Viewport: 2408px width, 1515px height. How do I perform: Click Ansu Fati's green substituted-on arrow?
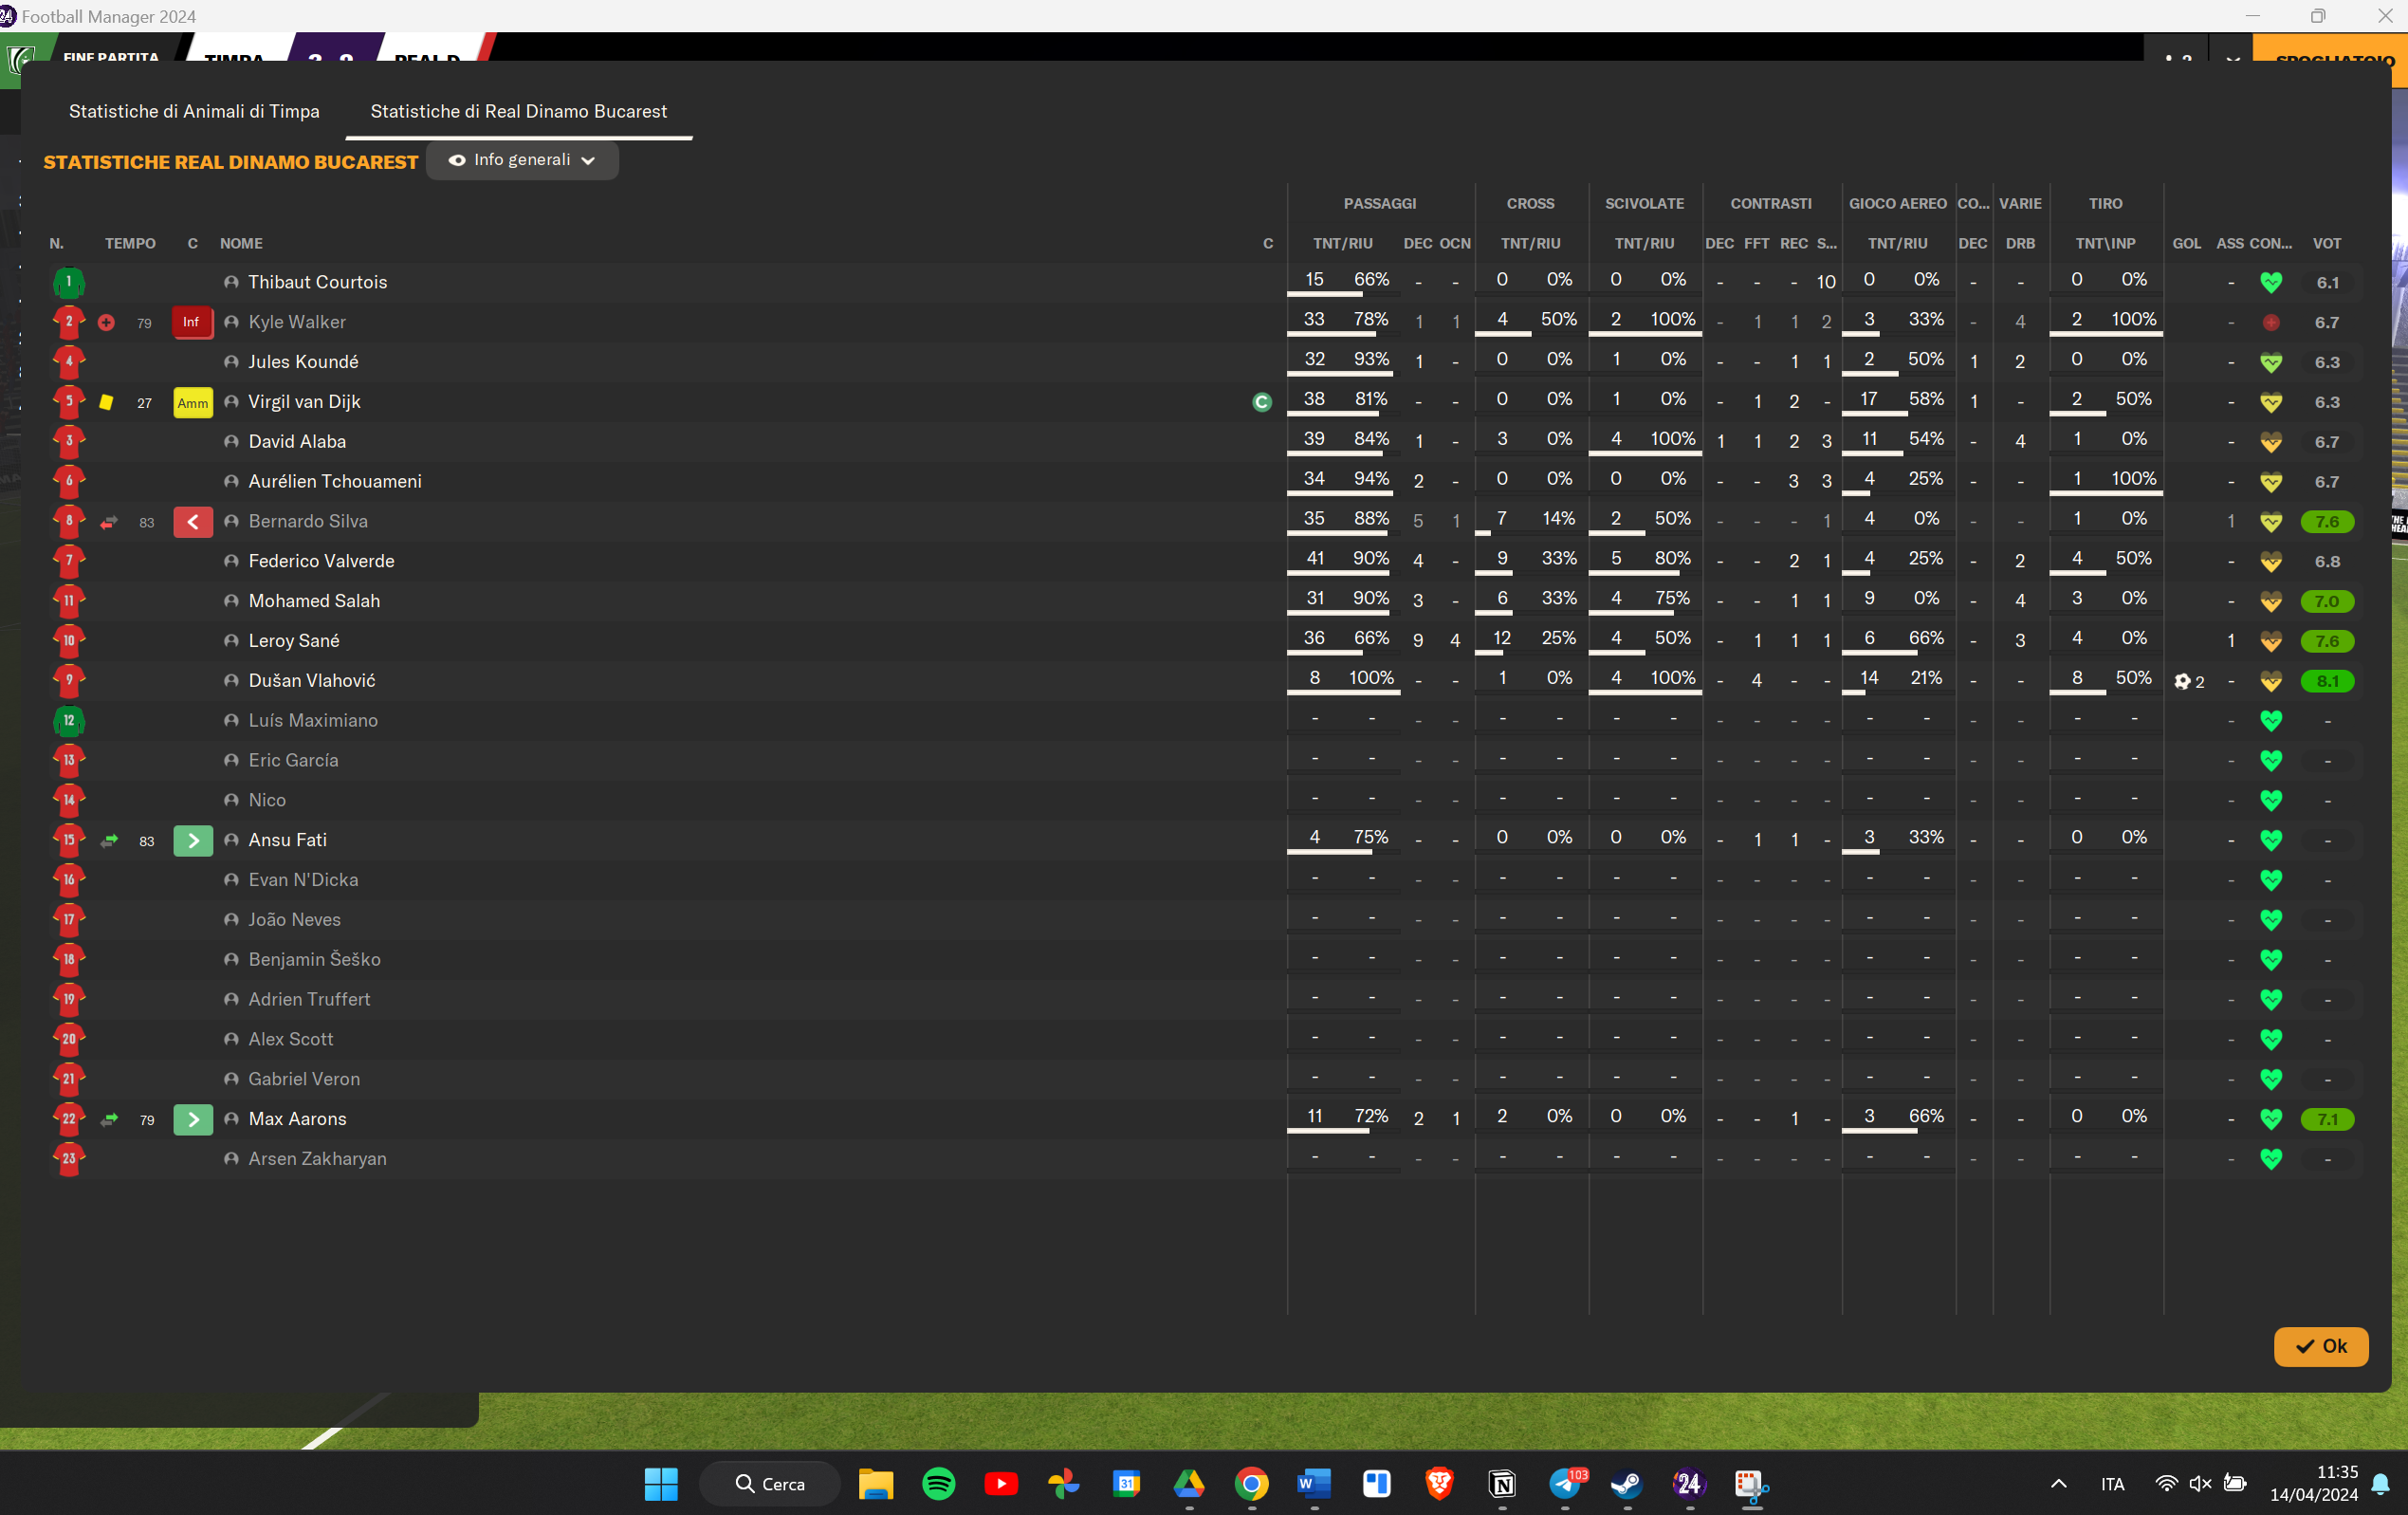coord(193,841)
